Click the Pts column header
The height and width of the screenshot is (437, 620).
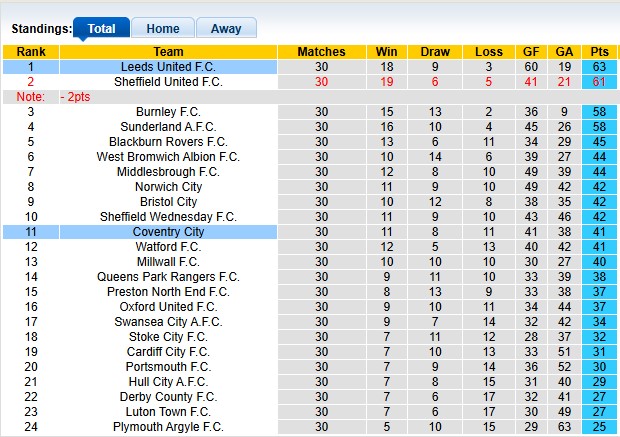coord(600,52)
